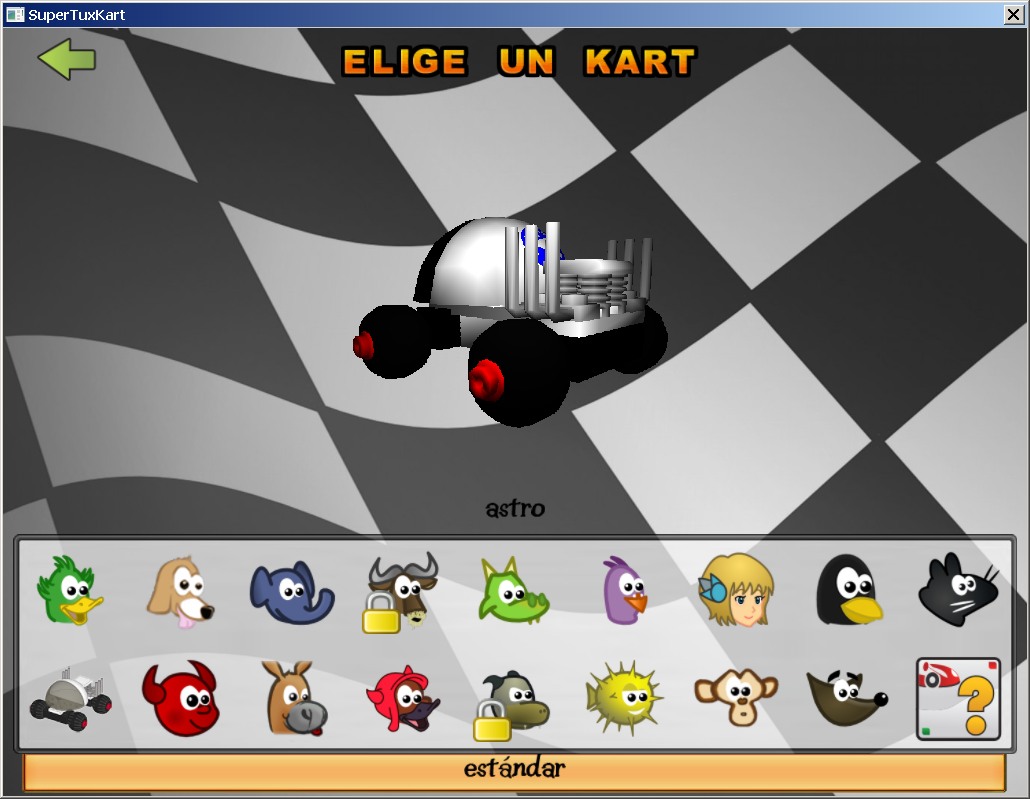
Task: Pick the red devil kart character
Action: coord(180,698)
